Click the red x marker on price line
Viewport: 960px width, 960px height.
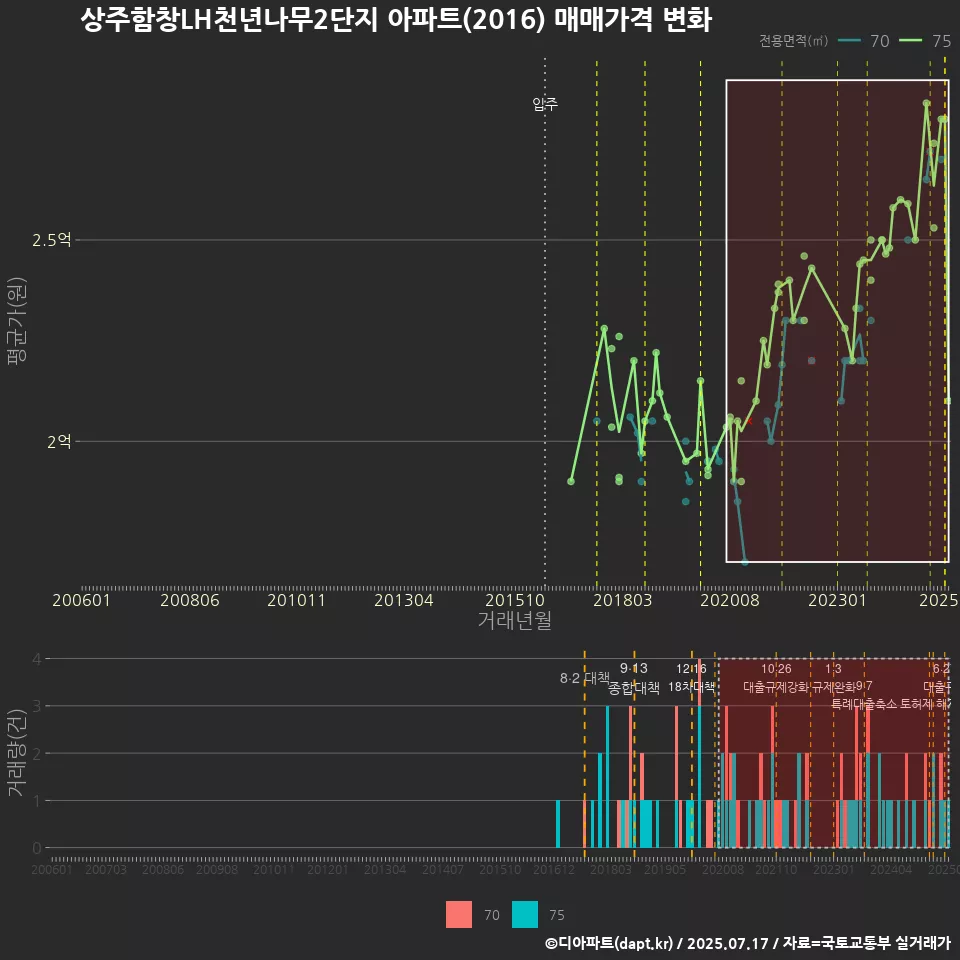click(748, 421)
